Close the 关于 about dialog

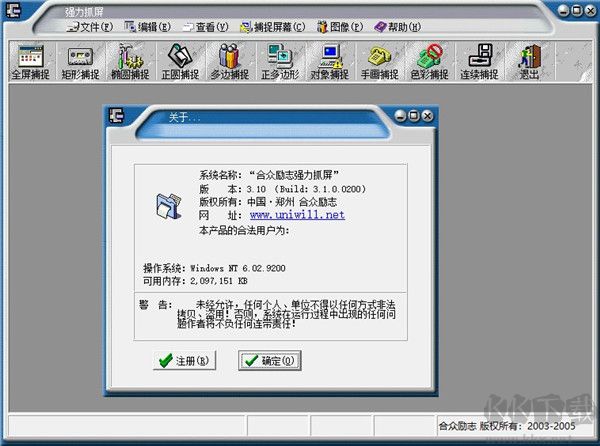[x=428, y=116]
